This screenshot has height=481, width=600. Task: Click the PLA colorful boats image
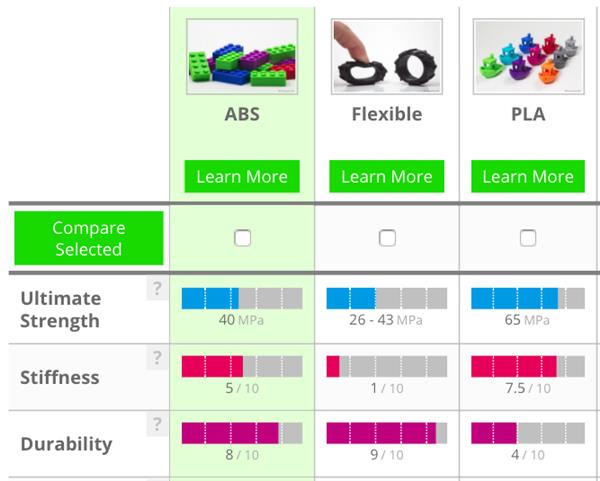pyautogui.click(x=528, y=58)
